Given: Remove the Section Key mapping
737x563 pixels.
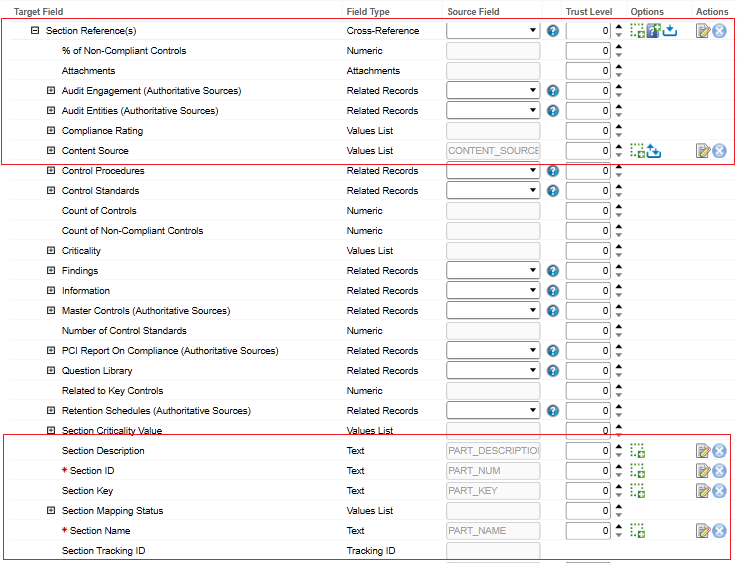Looking at the screenshot, I should [x=720, y=491].
